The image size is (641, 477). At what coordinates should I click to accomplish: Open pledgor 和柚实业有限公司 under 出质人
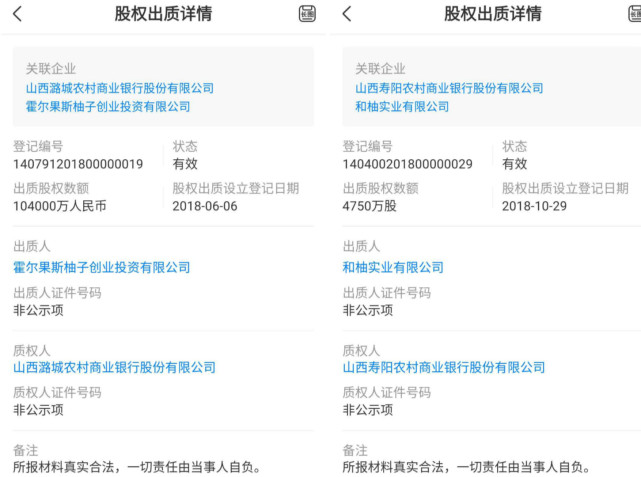pyautogui.click(x=393, y=267)
